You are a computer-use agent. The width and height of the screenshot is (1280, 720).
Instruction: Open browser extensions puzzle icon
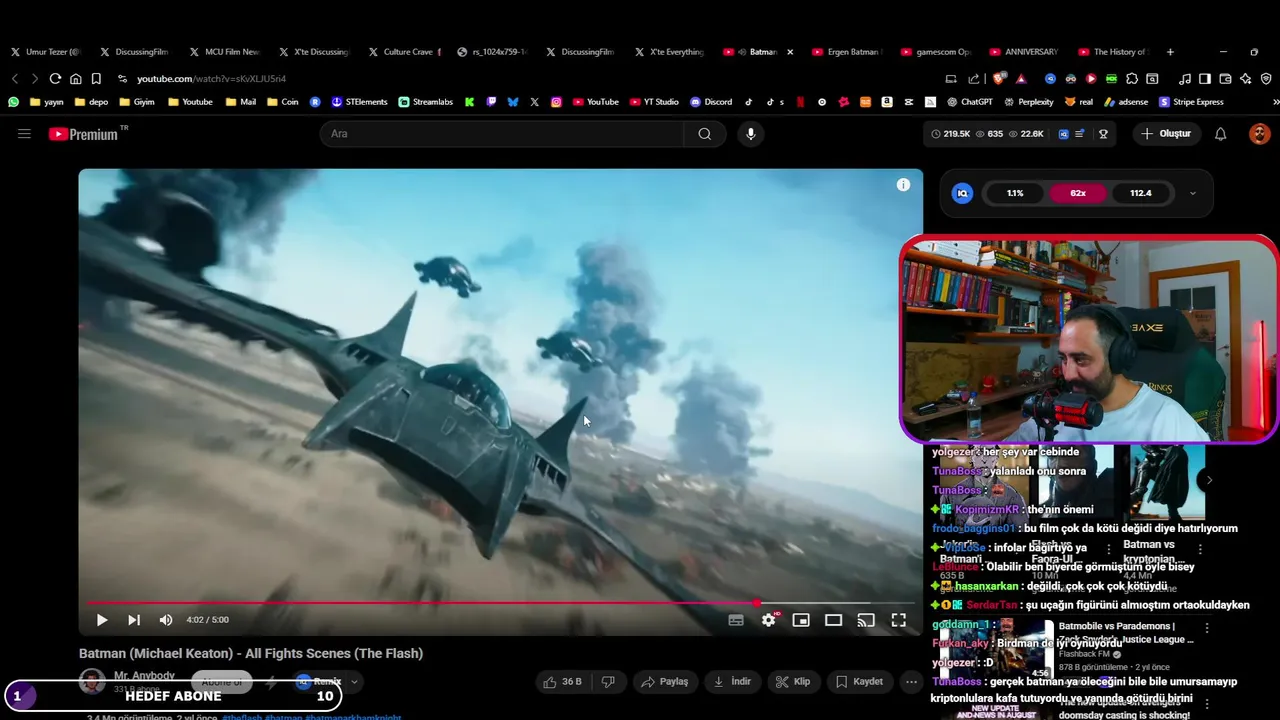coord(1132,78)
